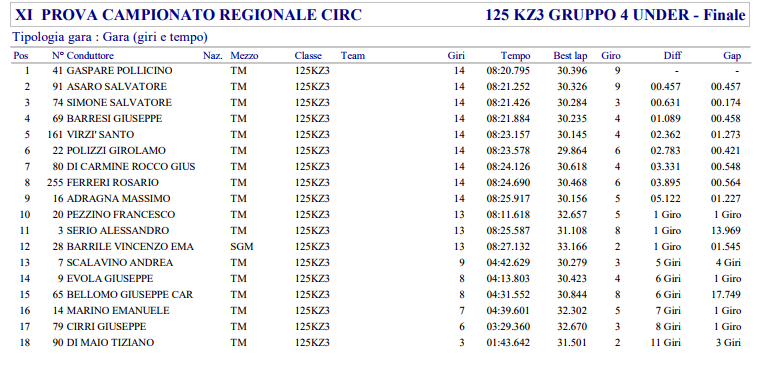Click the gap value '17.749'
The image size is (761, 376).
tap(726, 295)
